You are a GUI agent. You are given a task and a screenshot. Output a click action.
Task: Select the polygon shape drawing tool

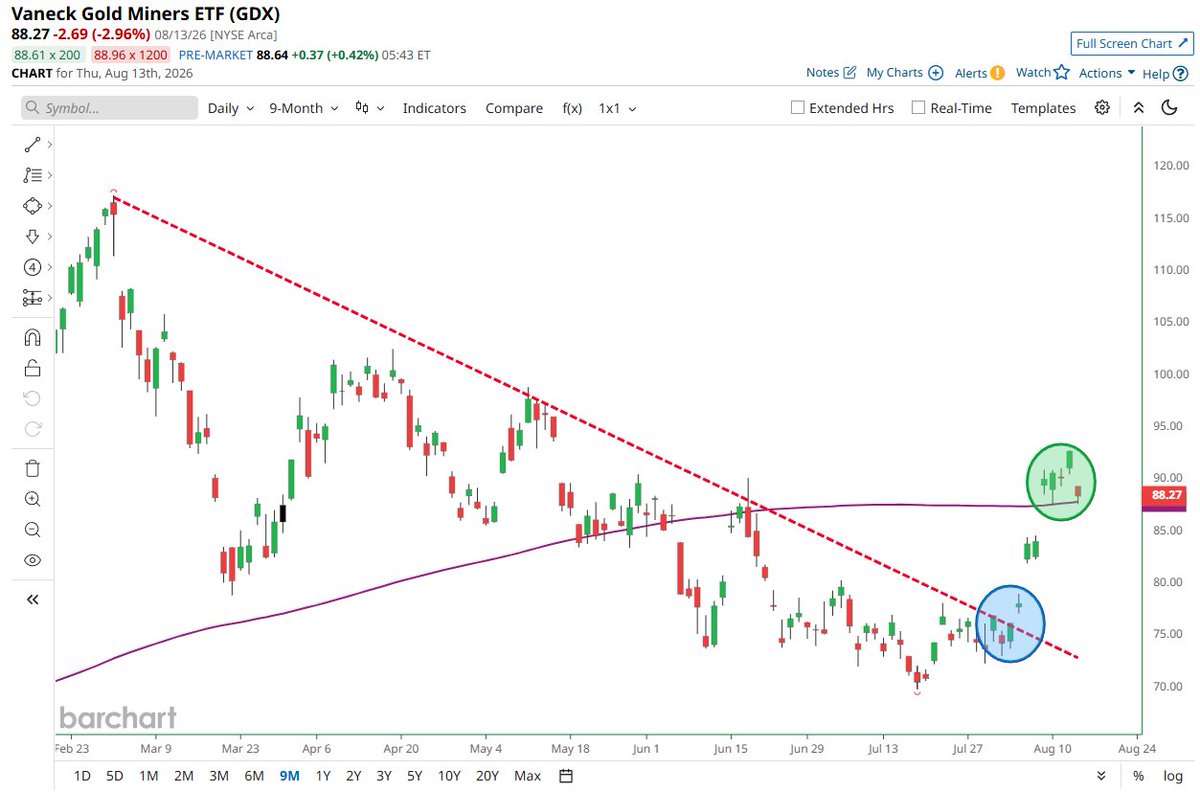click(x=31, y=205)
